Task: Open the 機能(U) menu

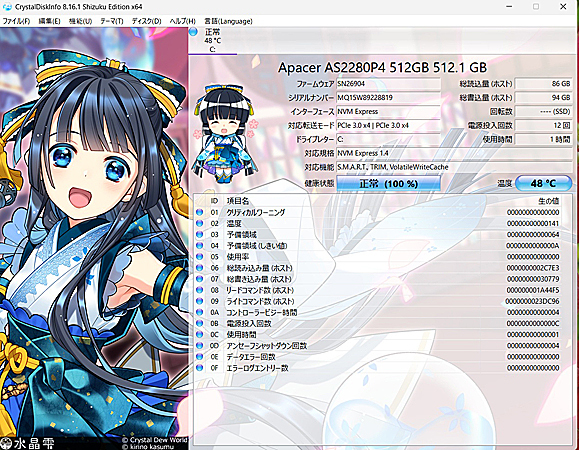Action: point(80,21)
